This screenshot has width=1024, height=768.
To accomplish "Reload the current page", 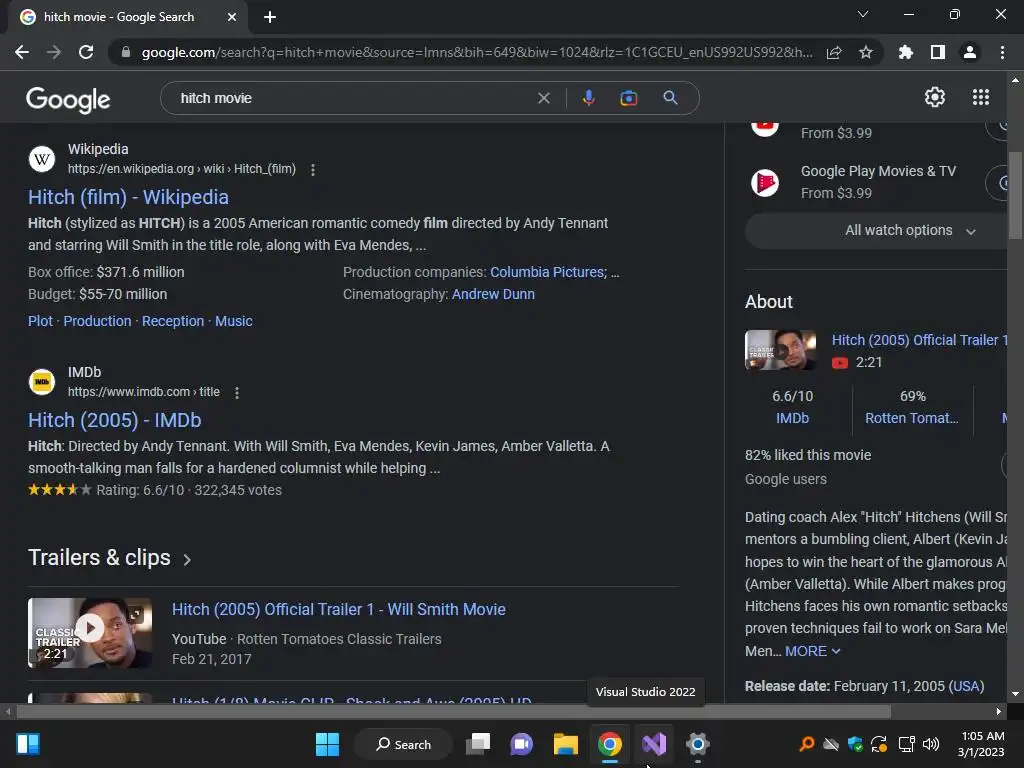I will [x=86, y=52].
